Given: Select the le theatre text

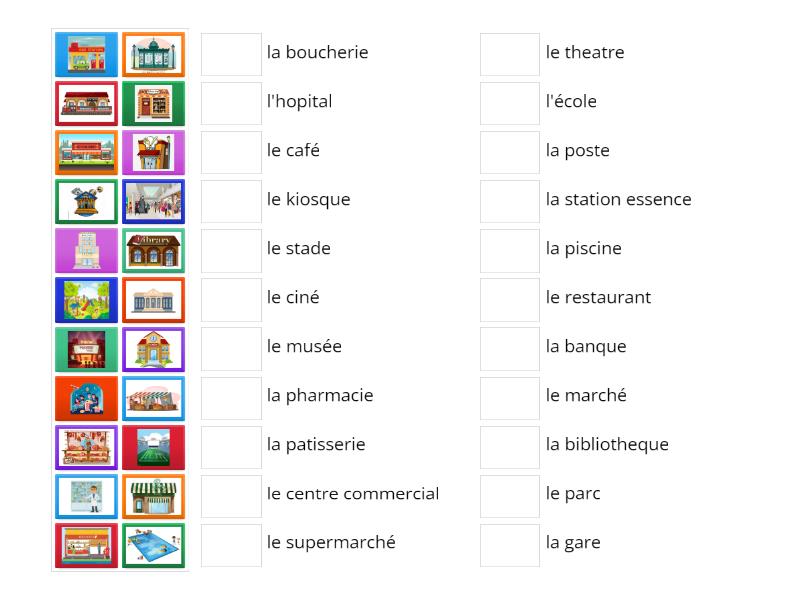Looking at the screenshot, I should 585,53.
